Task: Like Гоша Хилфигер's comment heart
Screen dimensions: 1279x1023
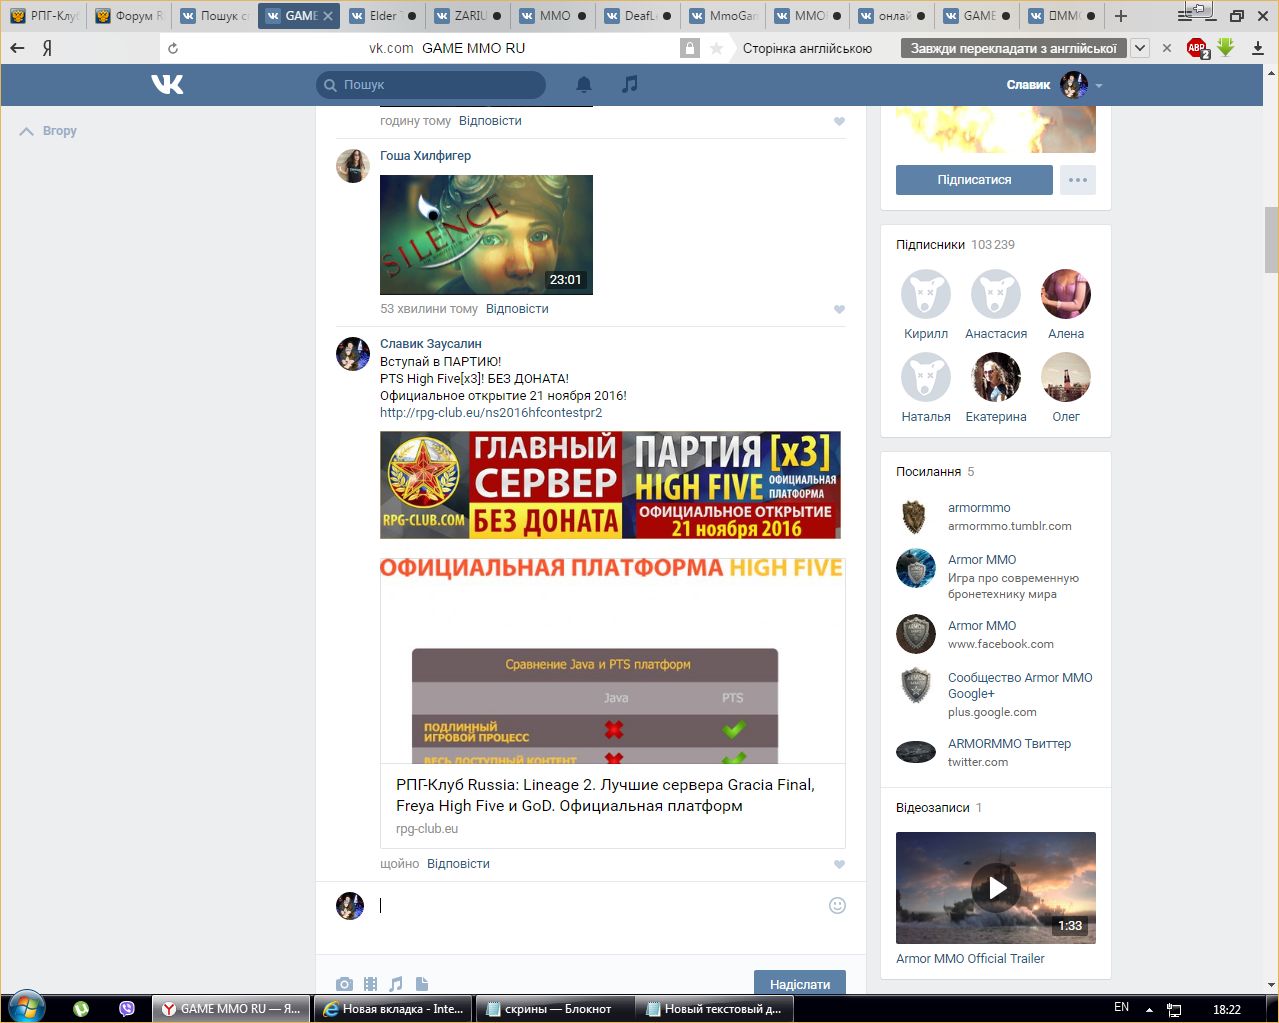Action: click(x=839, y=309)
